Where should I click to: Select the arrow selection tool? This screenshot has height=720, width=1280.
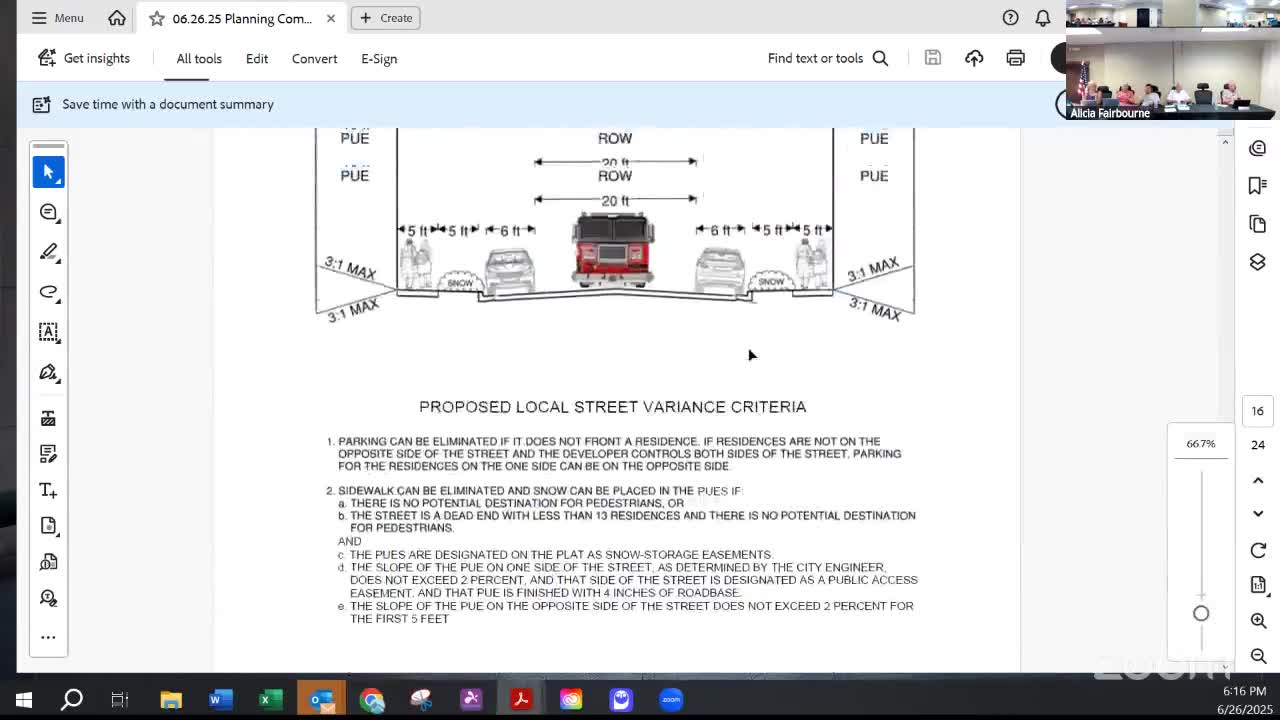(48, 172)
